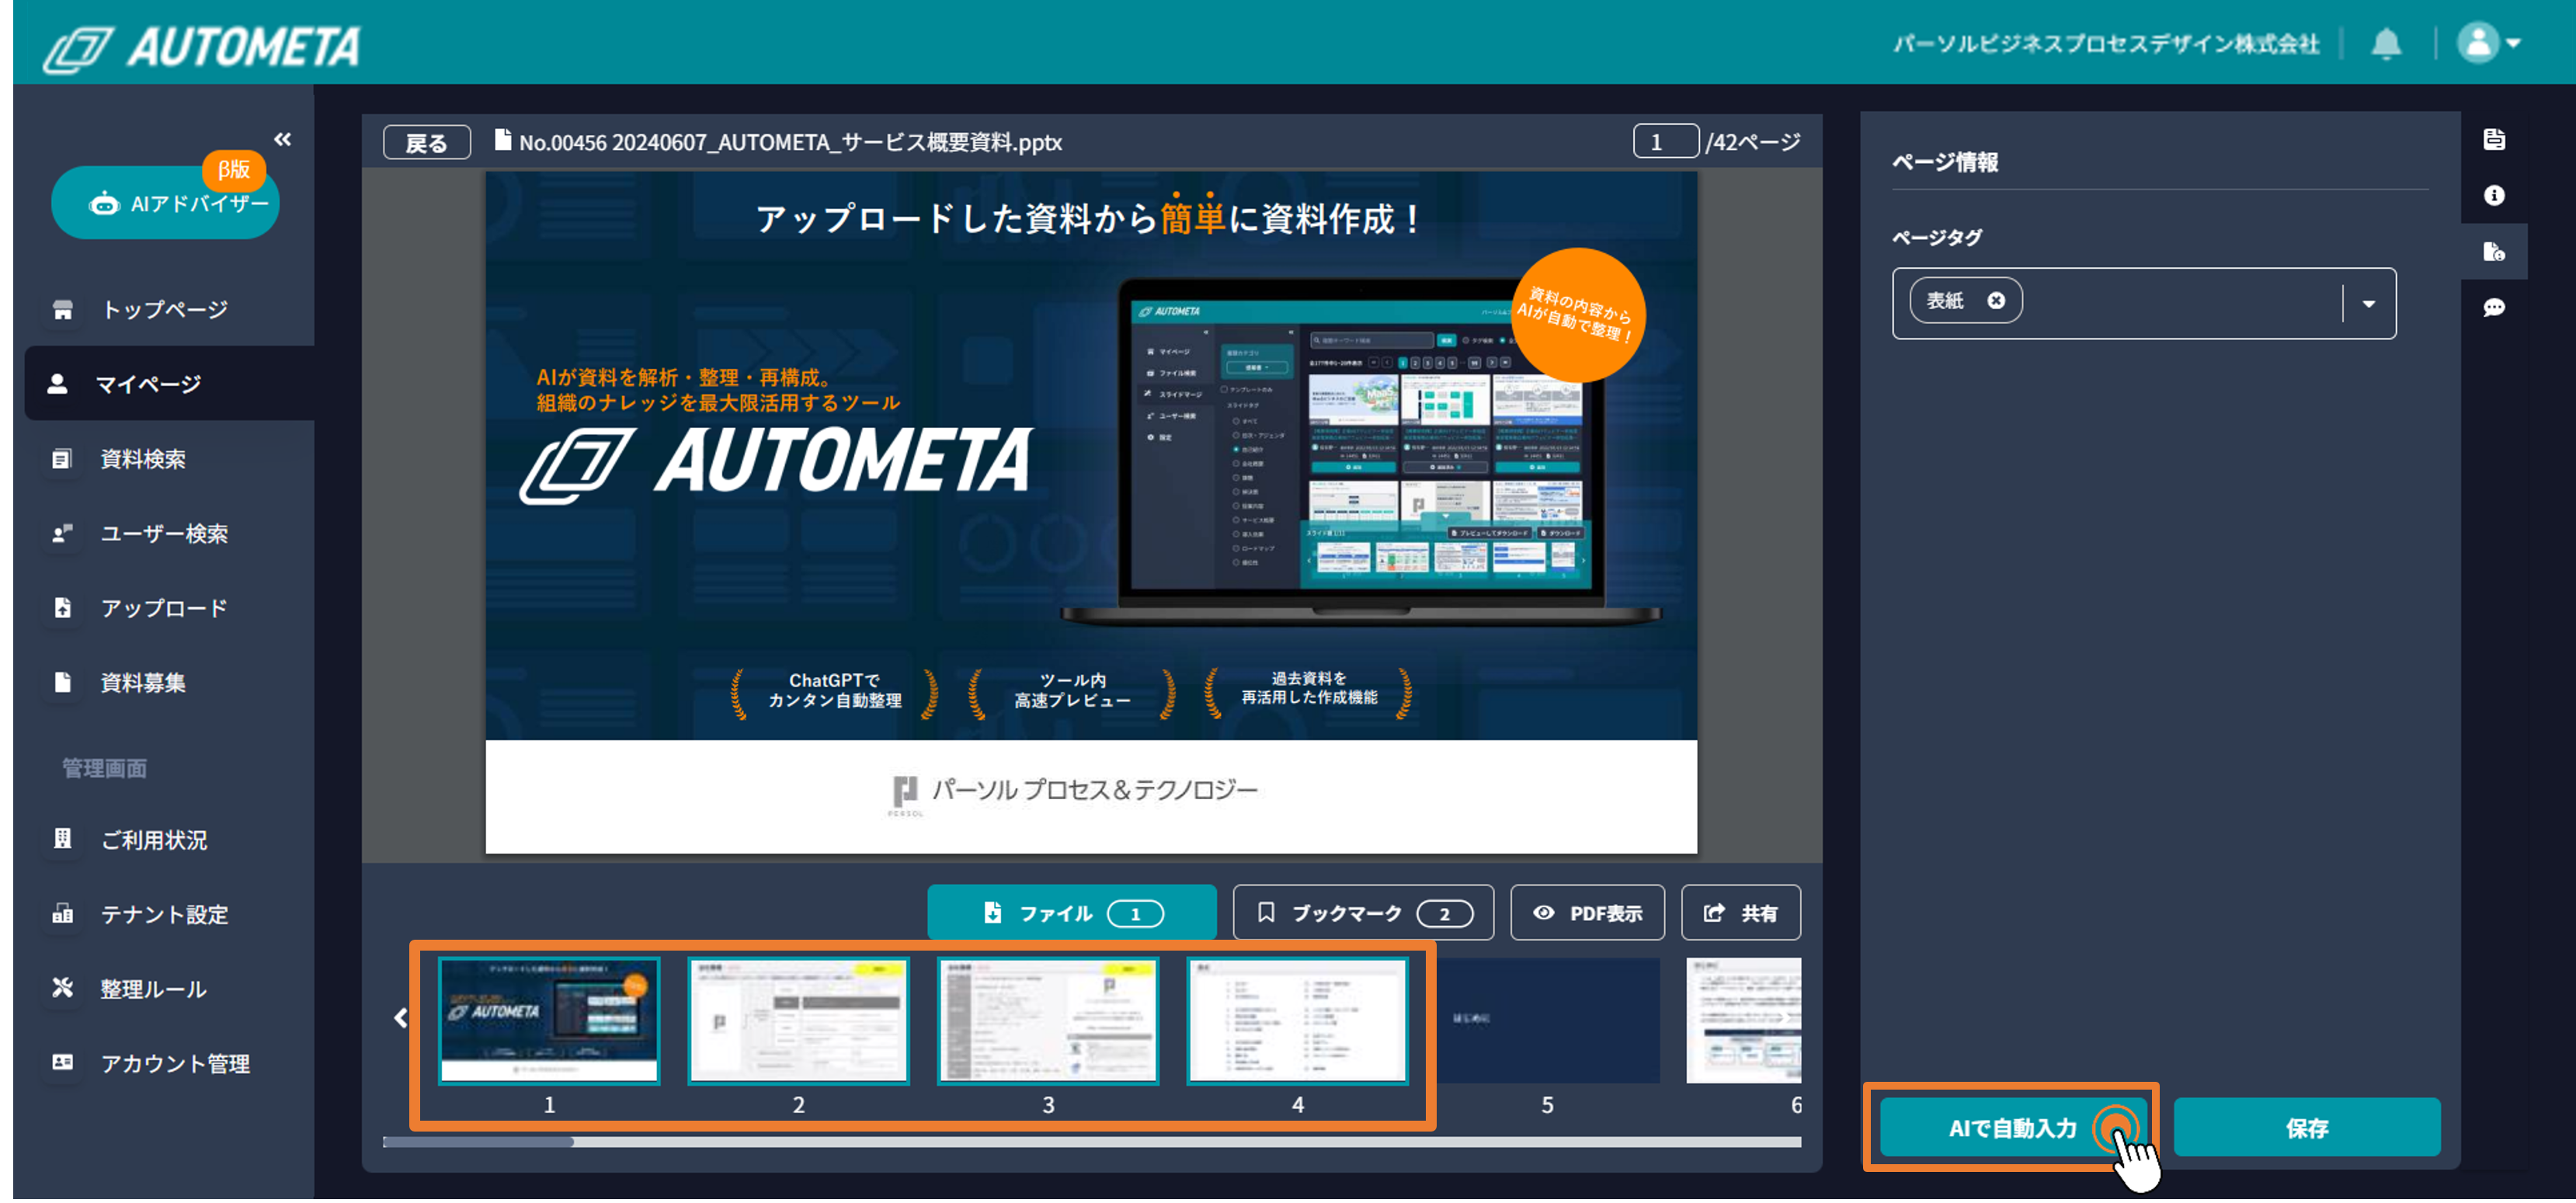The width and height of the screenshot is (2576, 1203).
Task: Open the AIアドバイザー button
Action: (166, 203)
